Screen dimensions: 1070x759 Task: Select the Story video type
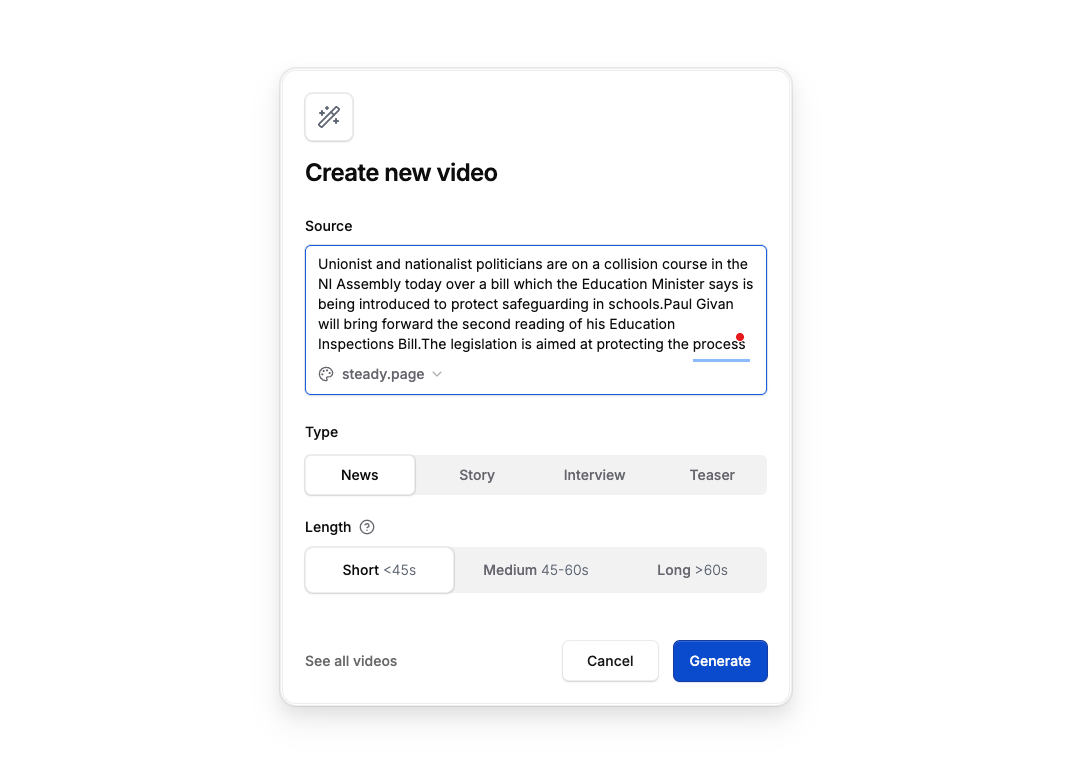tap(477, 475)
